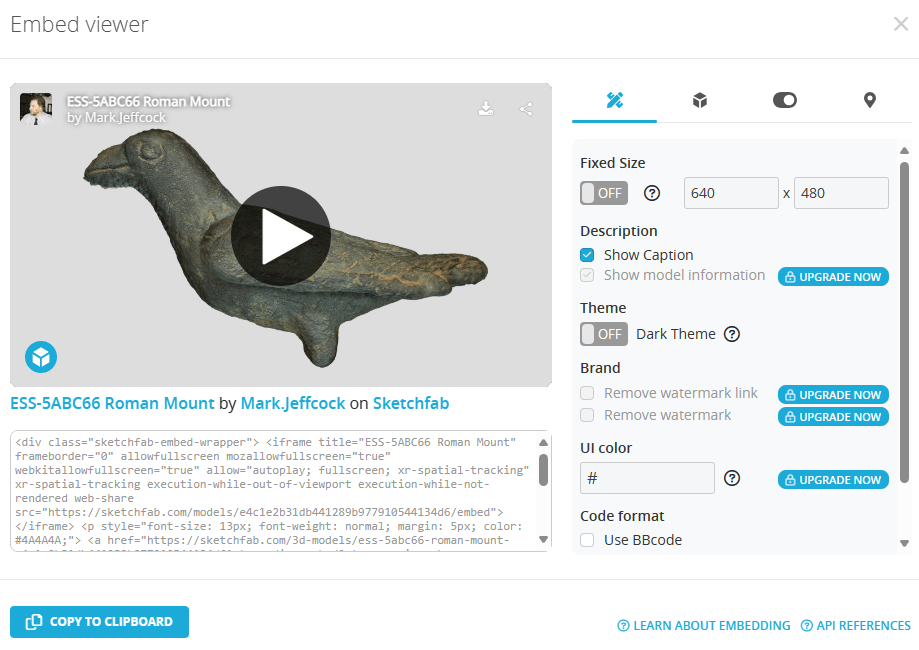Viewport: 919px width, 650px height.
Task: Open the Learn About Embedding link
Action: click(x=704, y=626)
